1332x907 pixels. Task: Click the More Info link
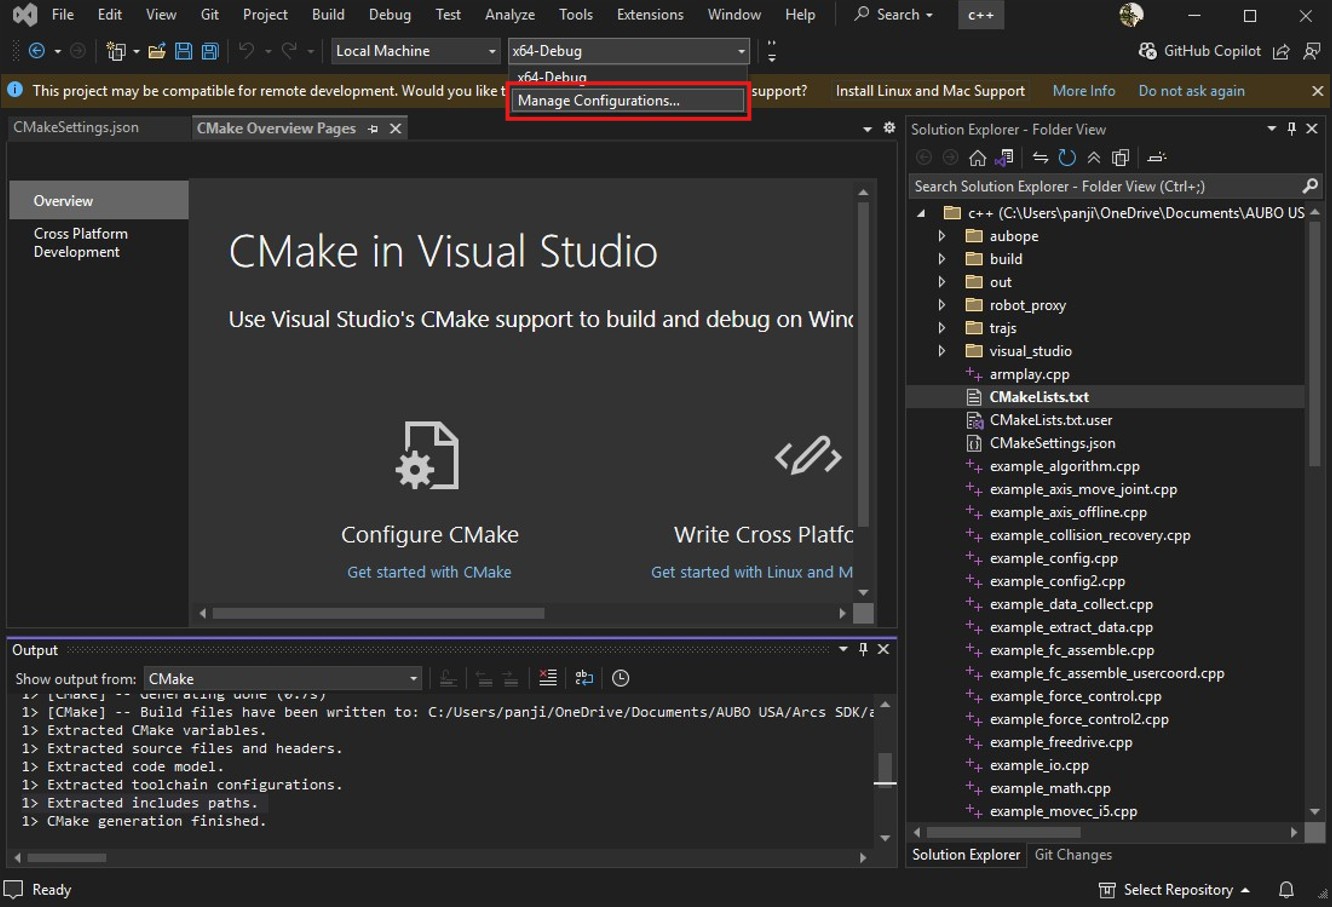[x=1084, y=91]
